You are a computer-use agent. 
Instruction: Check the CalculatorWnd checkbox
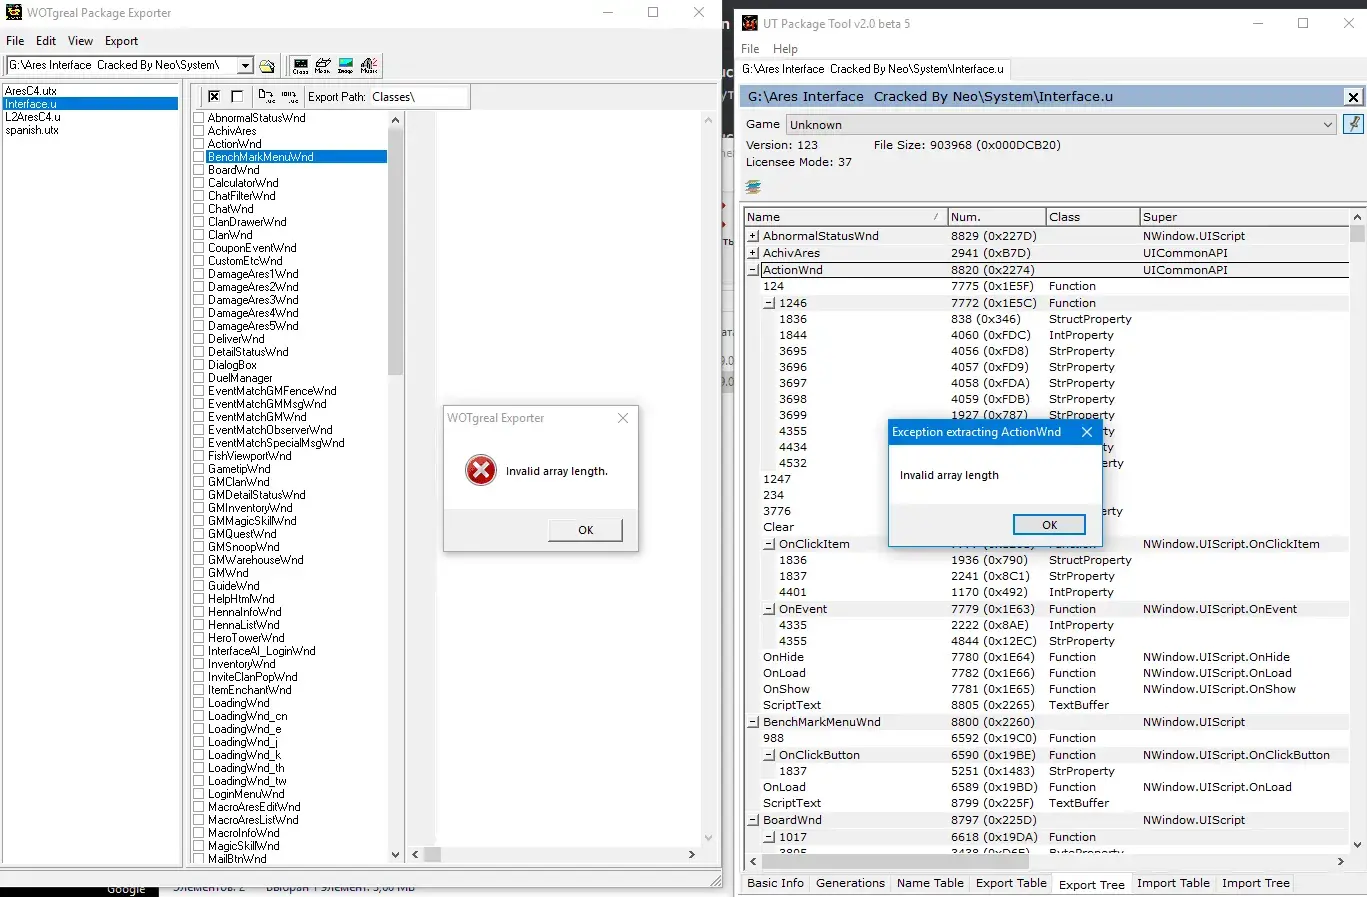pos(199,183)
